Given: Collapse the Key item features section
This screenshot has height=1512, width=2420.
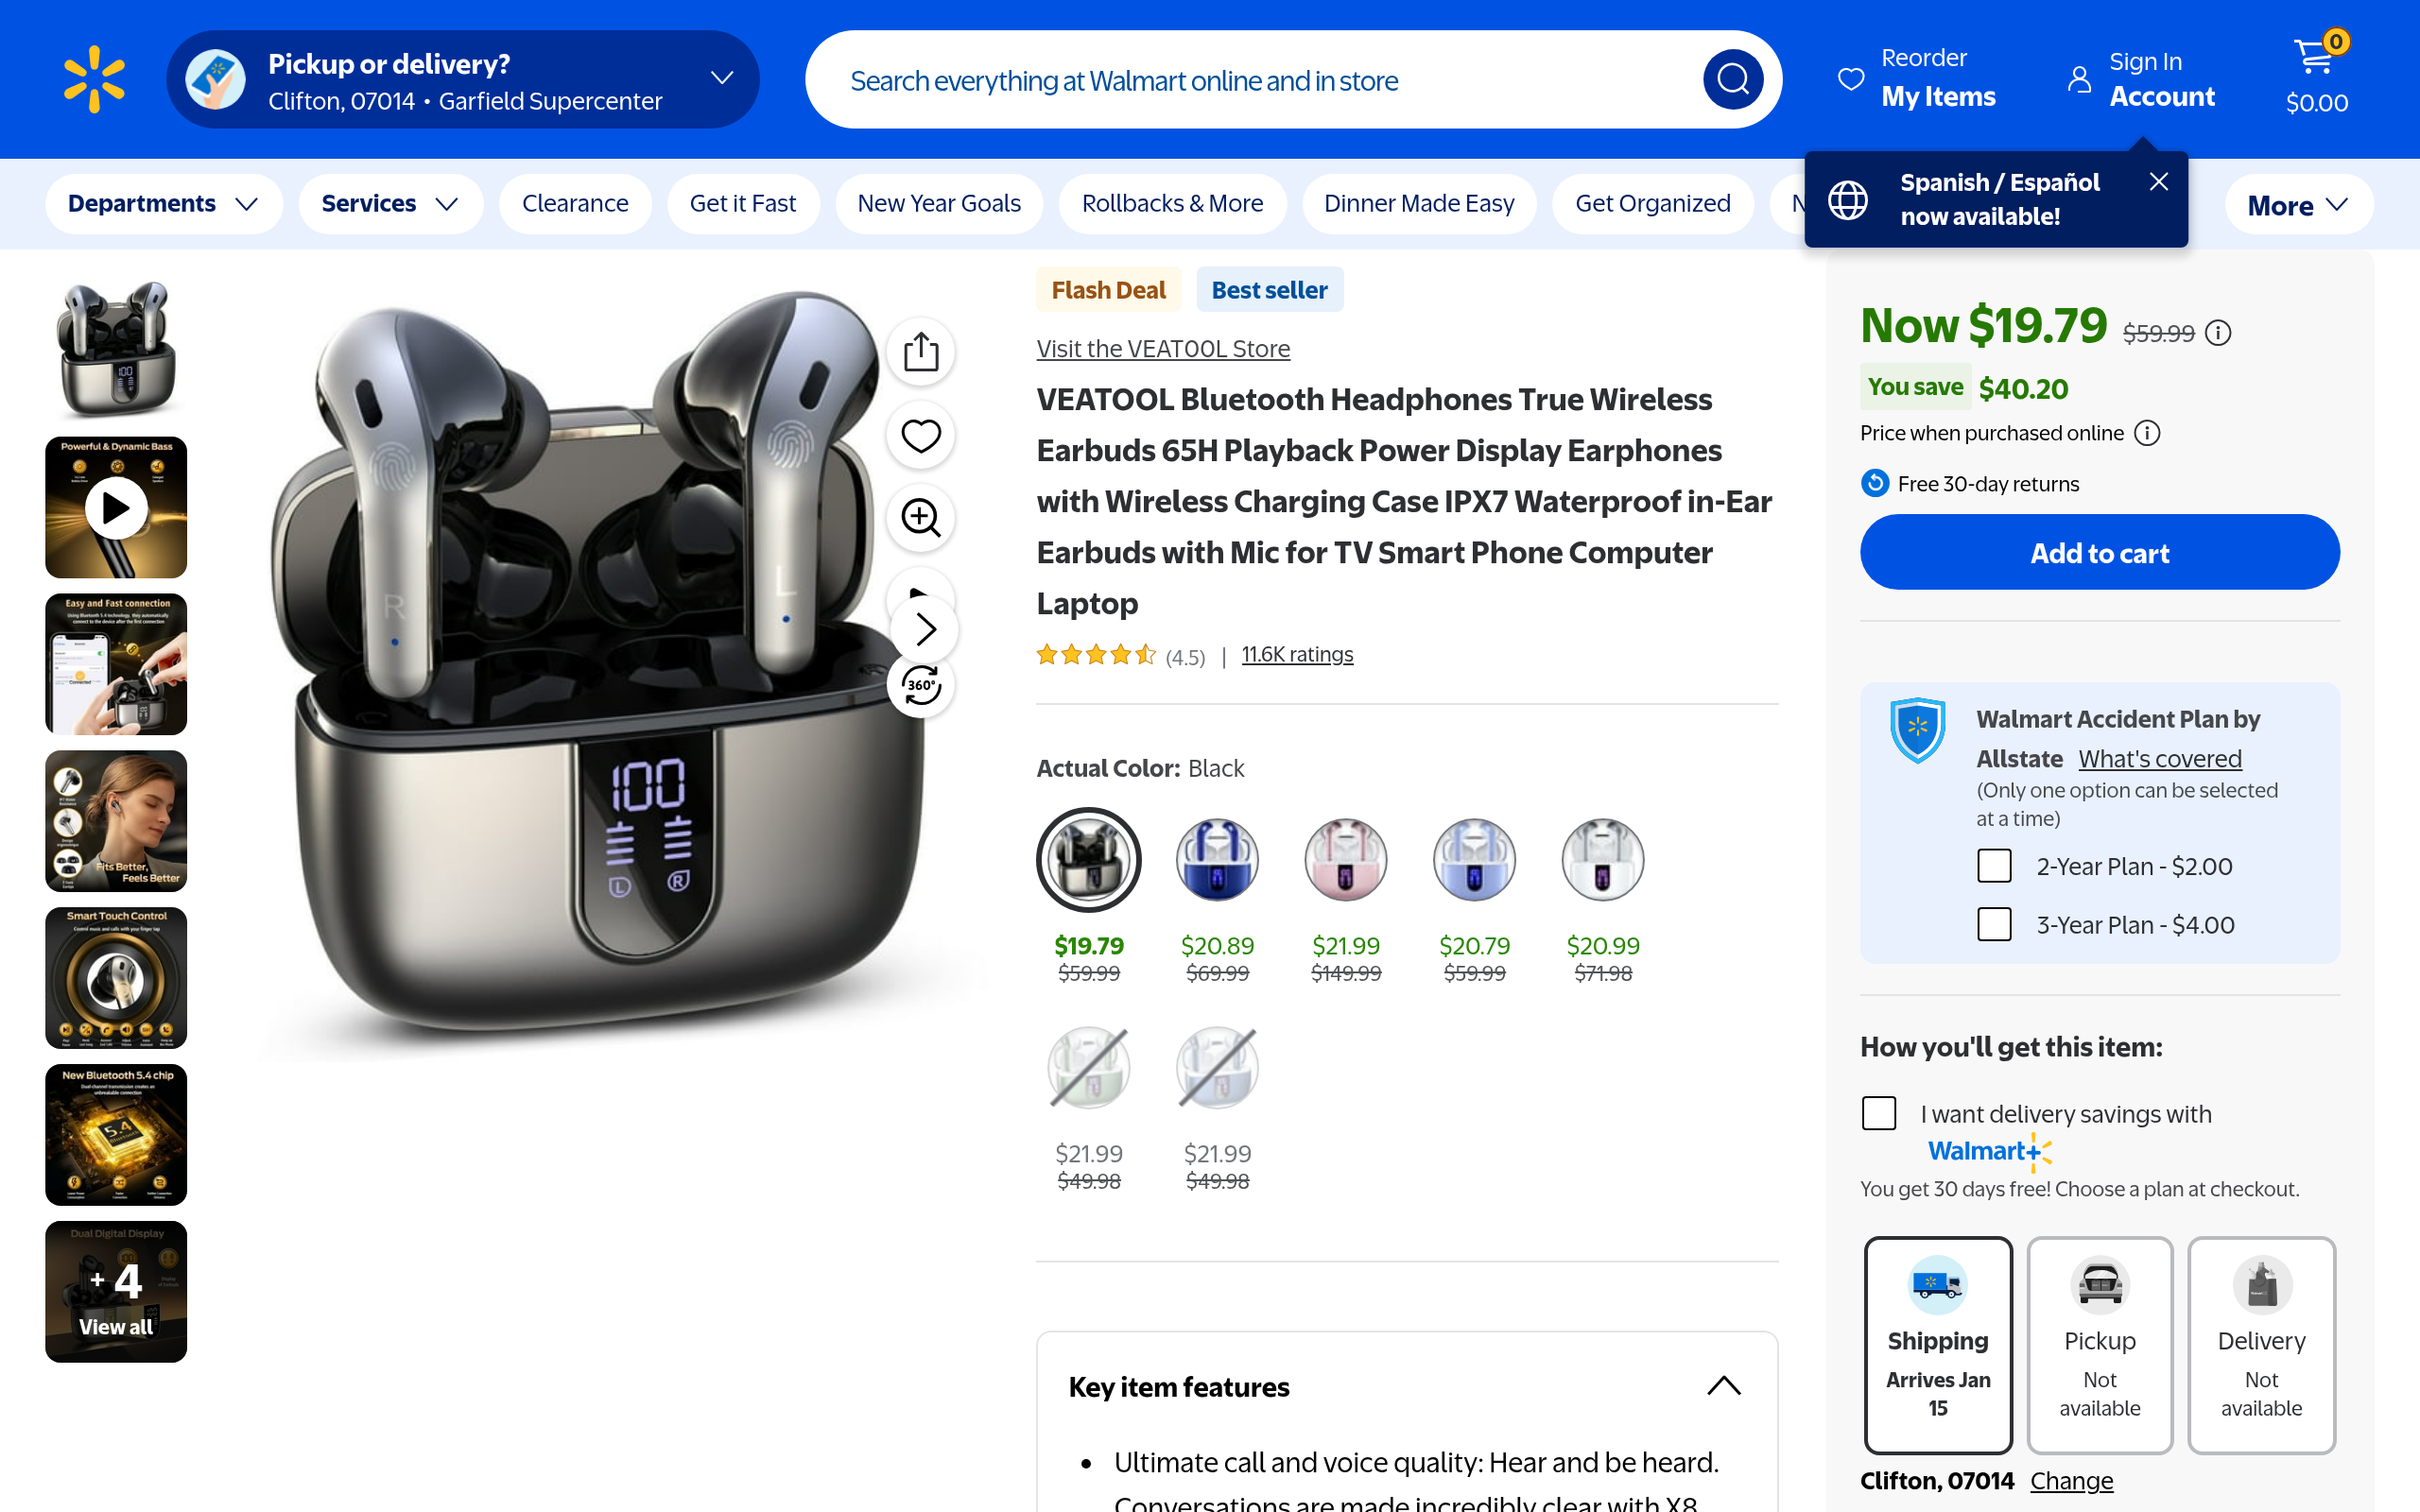Looking at the screenshot, I should [1723, 1386].
